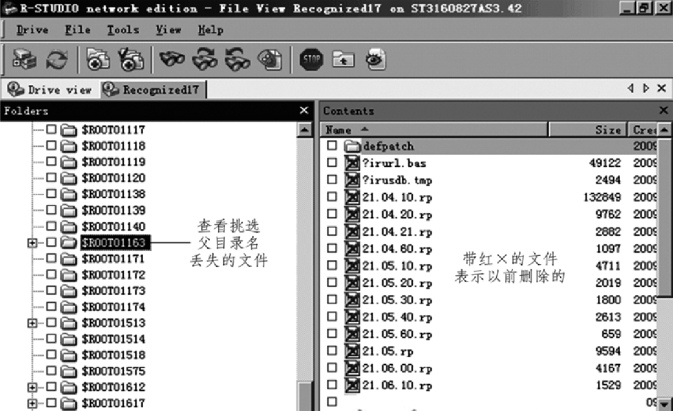Image resolution: width=673 pixels, height=411 pixels.
Task: Click size value 49122
Action: [605, 163]
